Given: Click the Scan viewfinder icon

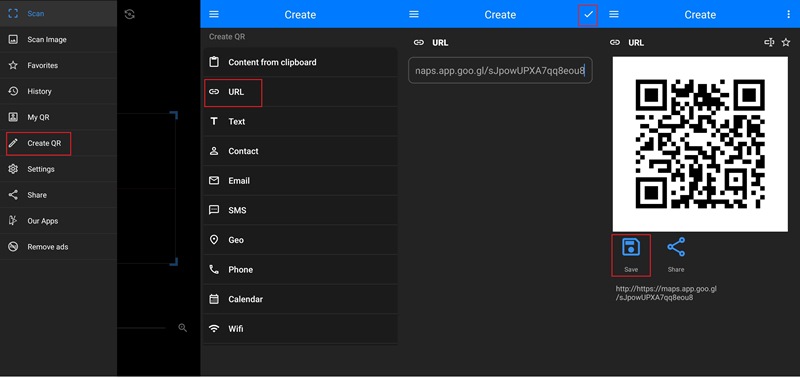Looking at the screenshot, I should tap(13, 14).
